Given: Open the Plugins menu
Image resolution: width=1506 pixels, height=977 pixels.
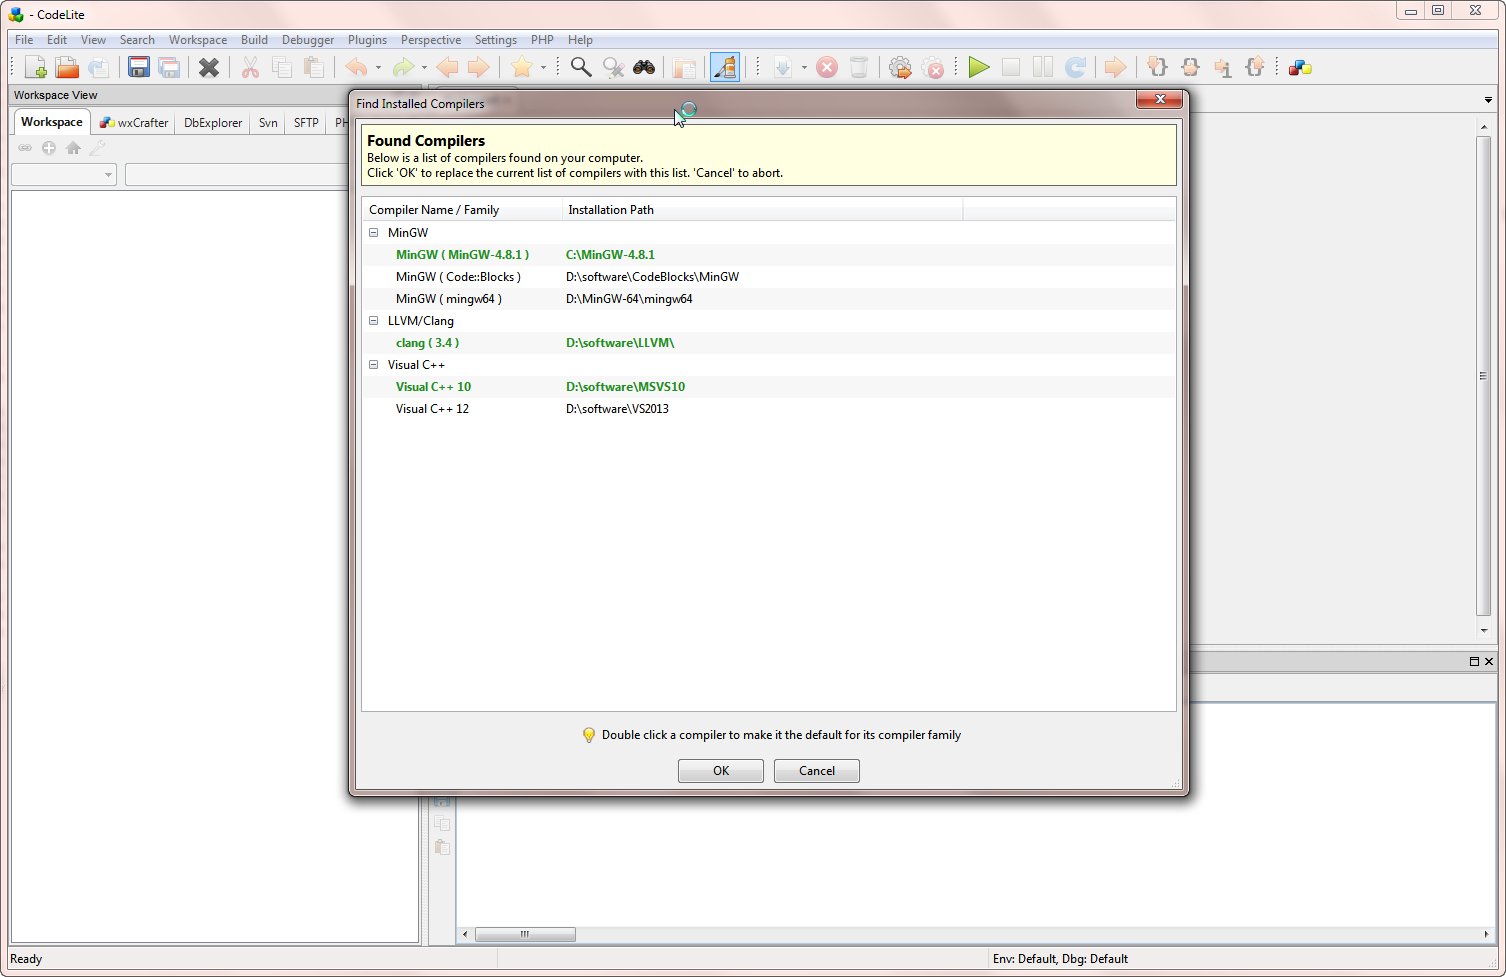Looking at the screenshot, I should point(367,40).
